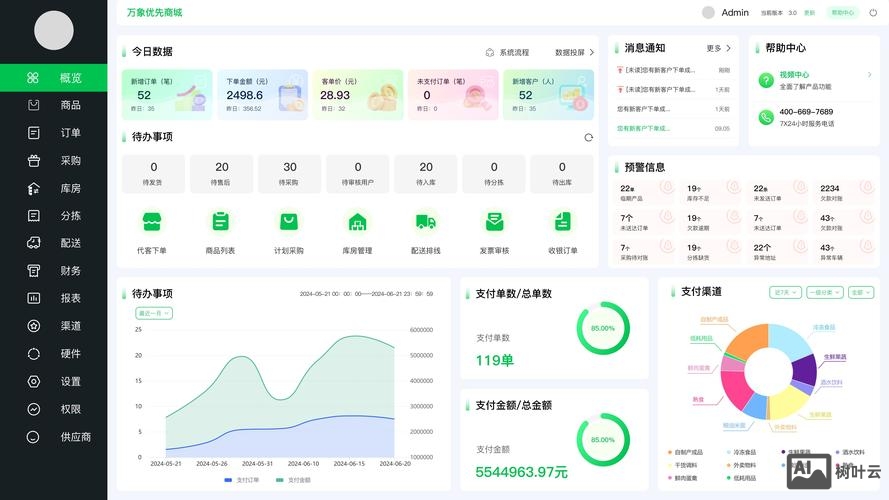
Task: Toggle the 支付金额 legend in line chart
Action: (x=293, y=480)
